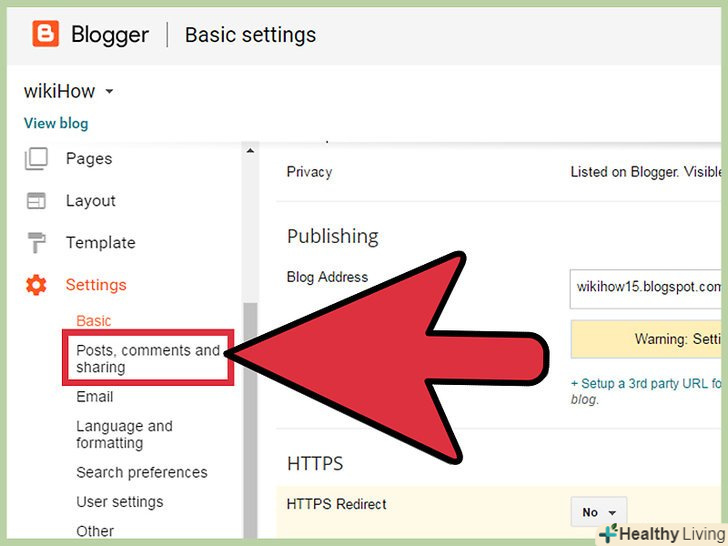Click the orange Settings gear icon
The image size is (728, 546).
point(36,285)
